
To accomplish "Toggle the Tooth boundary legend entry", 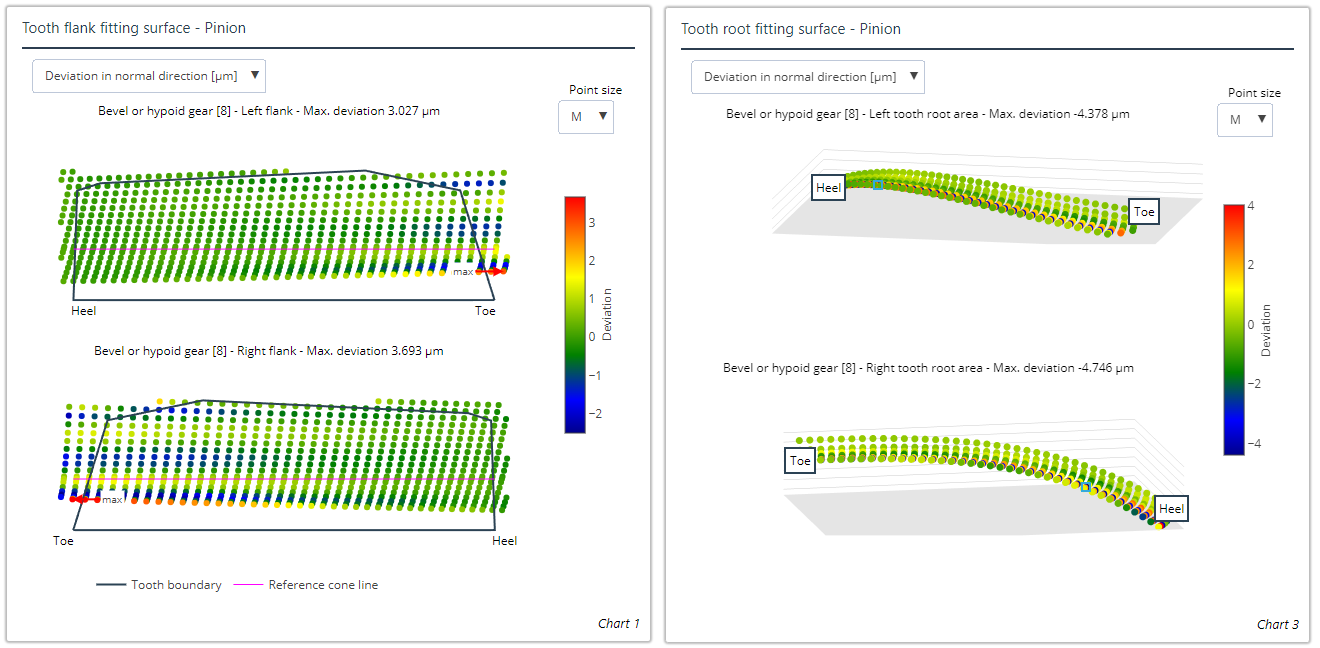I will (x=160, y=585).
